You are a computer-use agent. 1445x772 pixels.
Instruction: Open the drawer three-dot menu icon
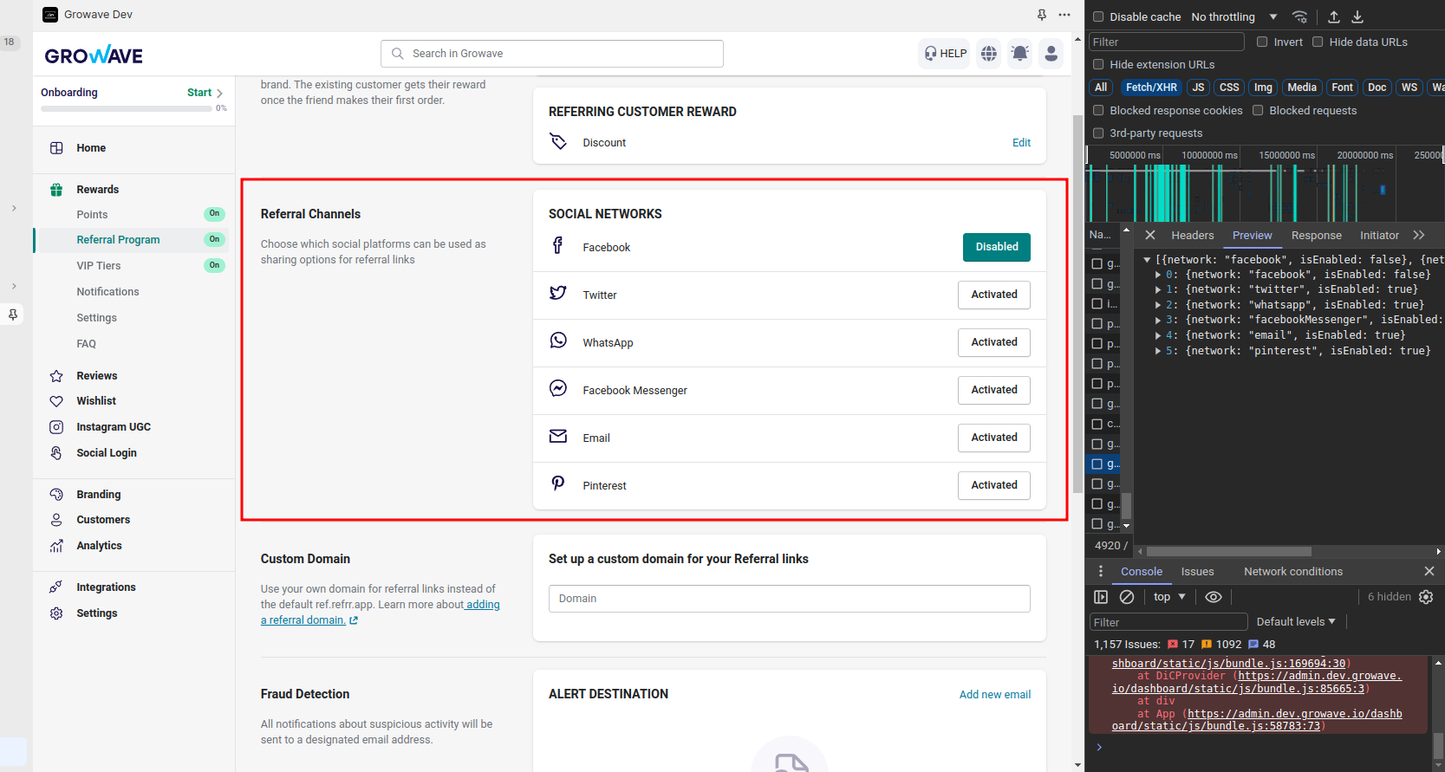tap(1101, 572)
